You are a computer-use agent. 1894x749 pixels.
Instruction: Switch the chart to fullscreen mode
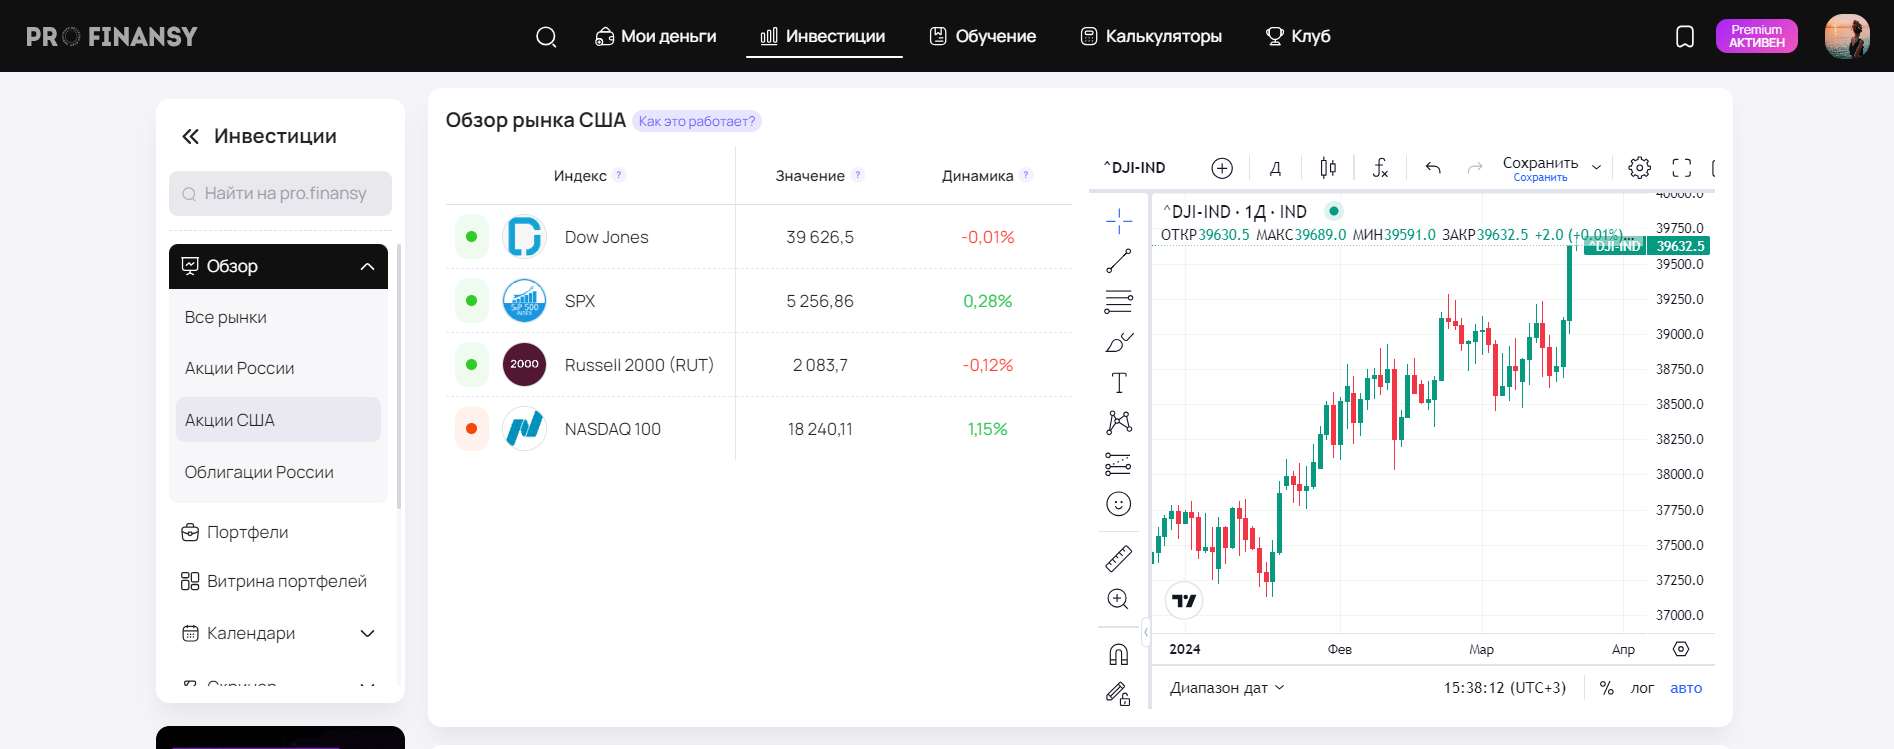(1682, 168)
